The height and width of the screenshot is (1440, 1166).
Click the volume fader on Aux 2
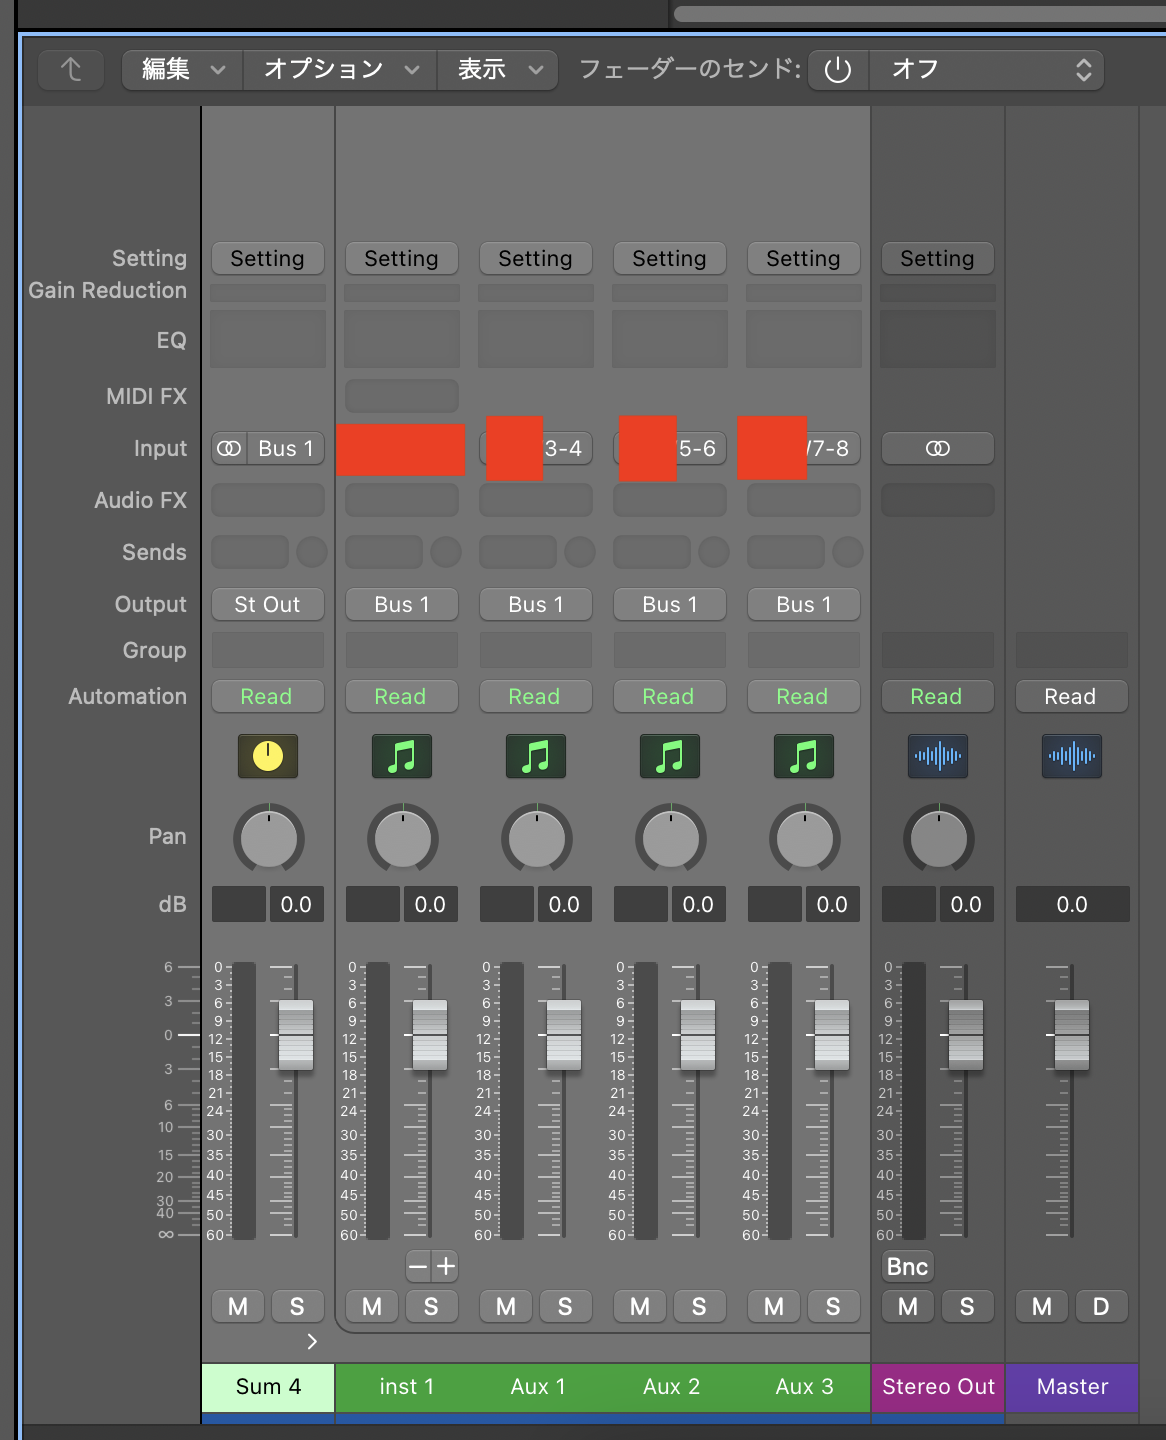point(698,1035)
